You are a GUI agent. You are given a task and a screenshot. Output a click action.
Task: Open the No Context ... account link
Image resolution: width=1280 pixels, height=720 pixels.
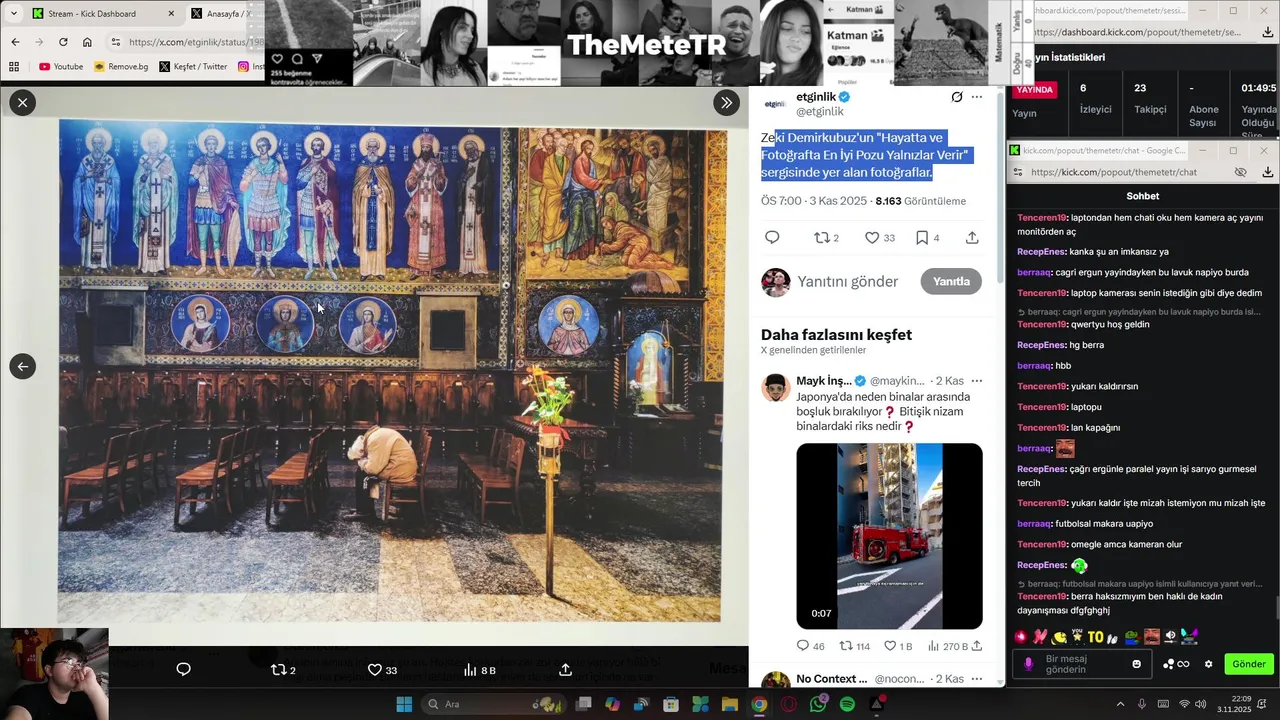832,679
